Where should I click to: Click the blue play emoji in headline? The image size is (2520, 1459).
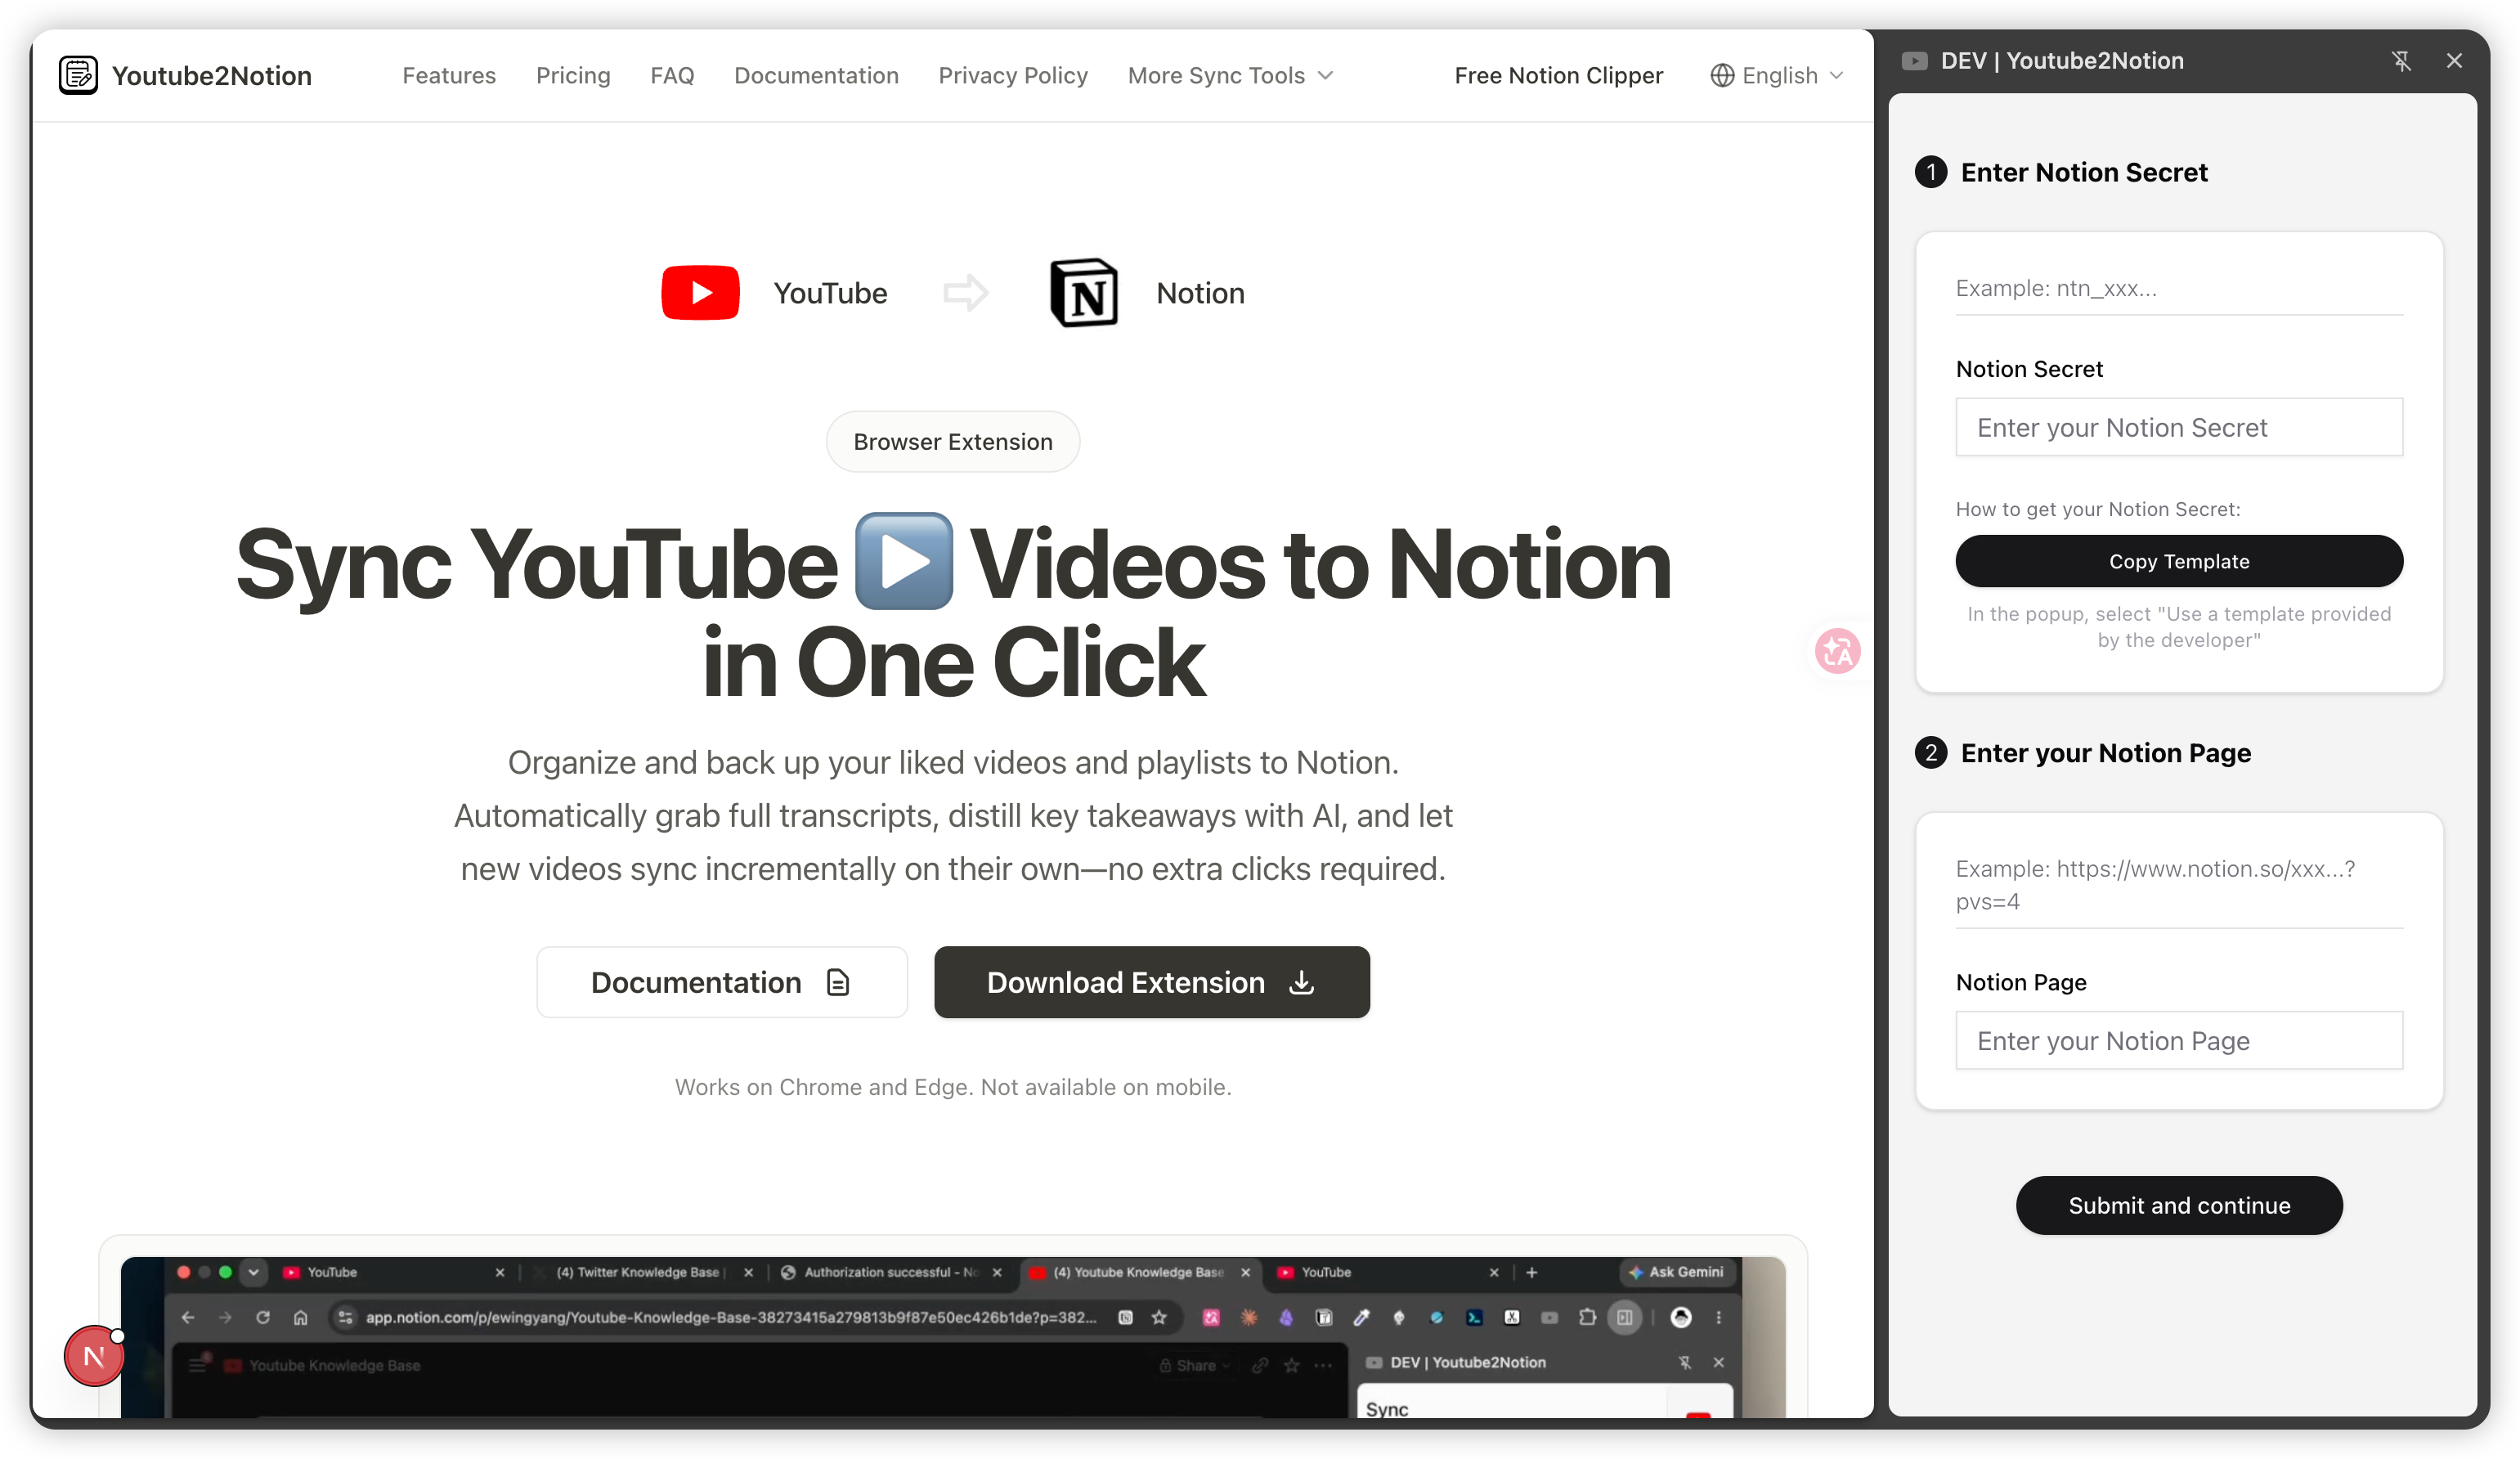(904, 561)
